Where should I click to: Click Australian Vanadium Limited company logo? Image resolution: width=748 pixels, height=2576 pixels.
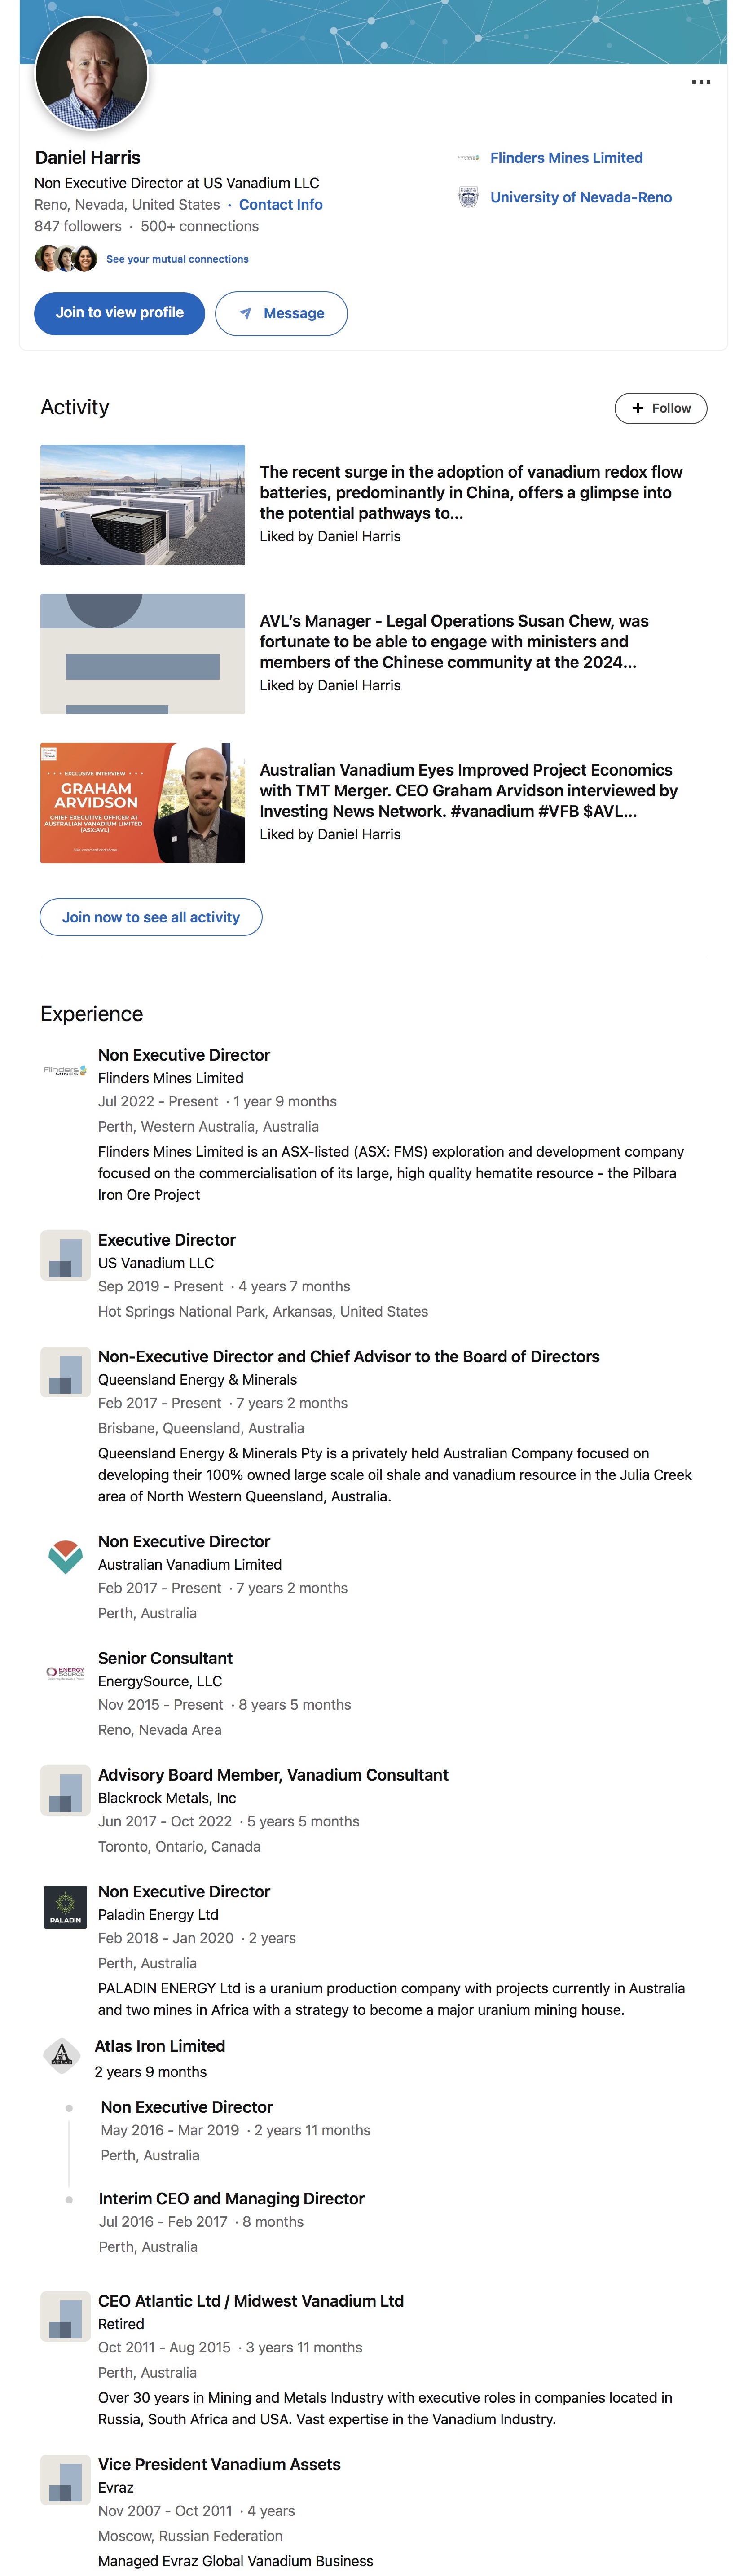coord(65,1557)
